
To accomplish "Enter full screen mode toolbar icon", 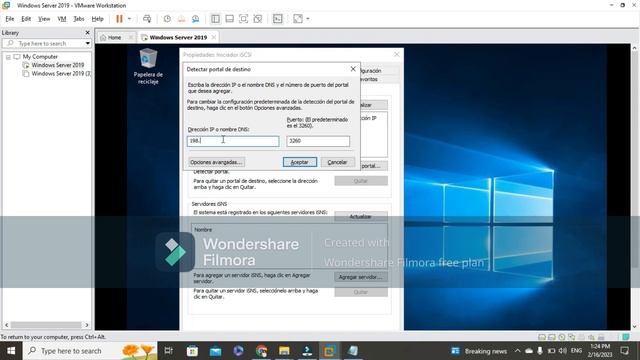I will (243, 19).
